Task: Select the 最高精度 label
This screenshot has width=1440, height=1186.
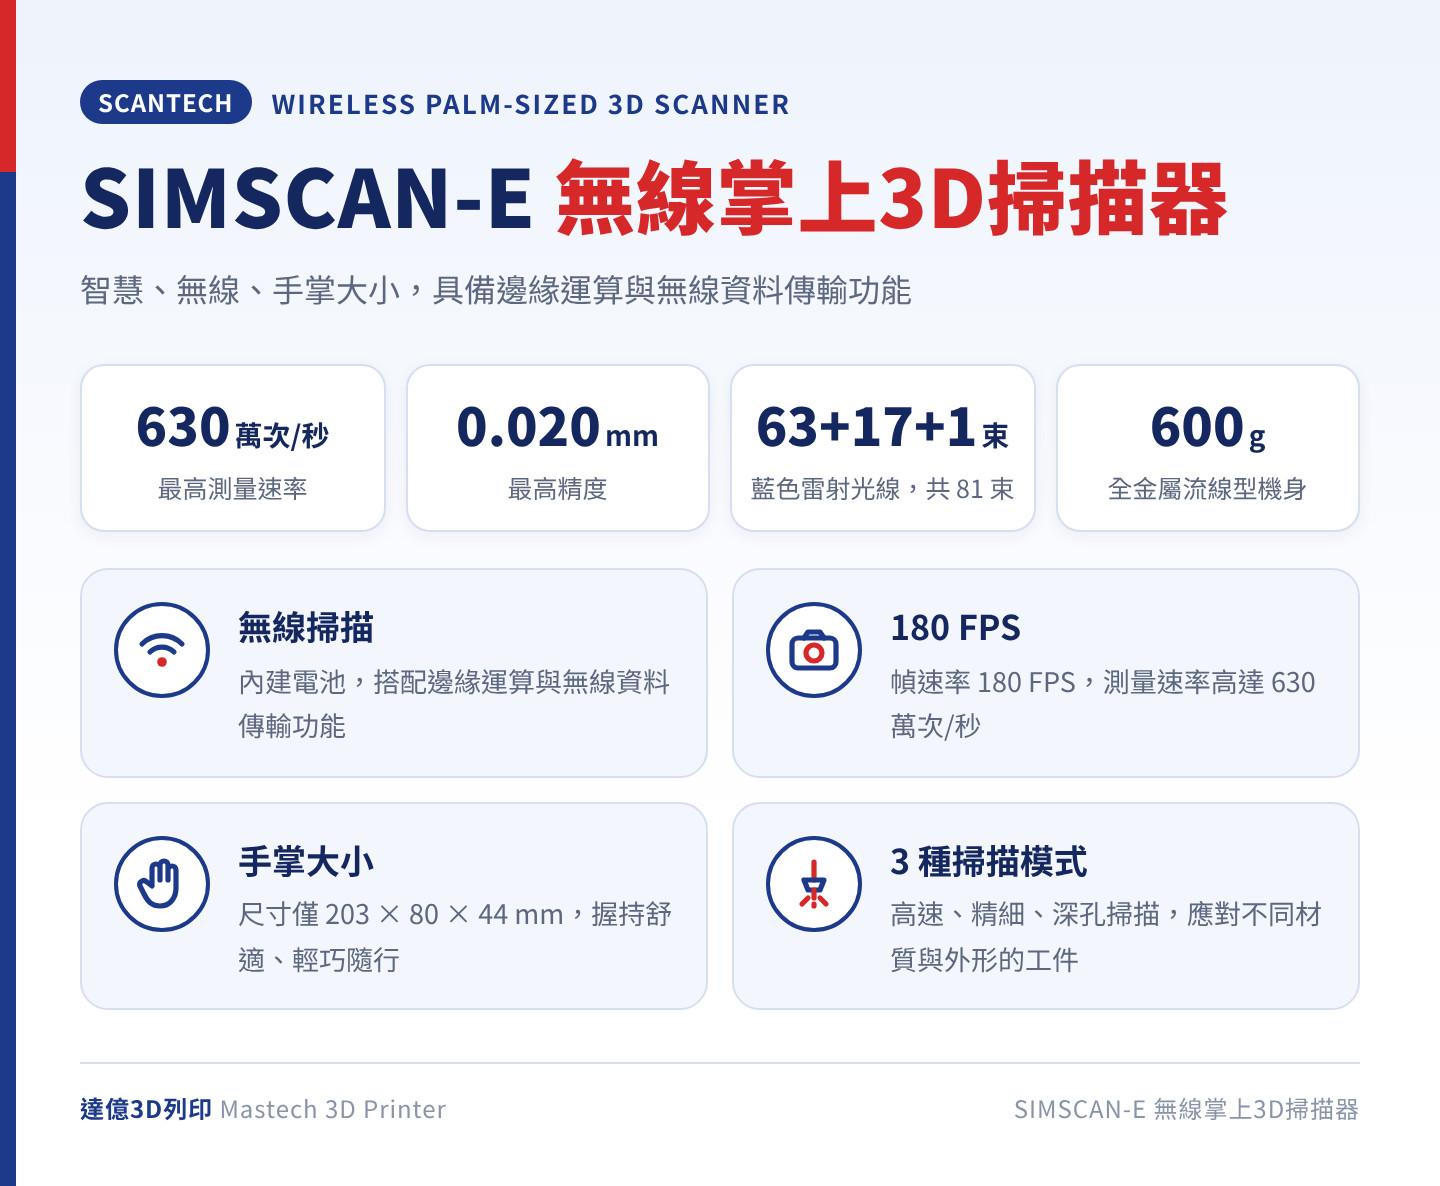Action: [558, 489]
